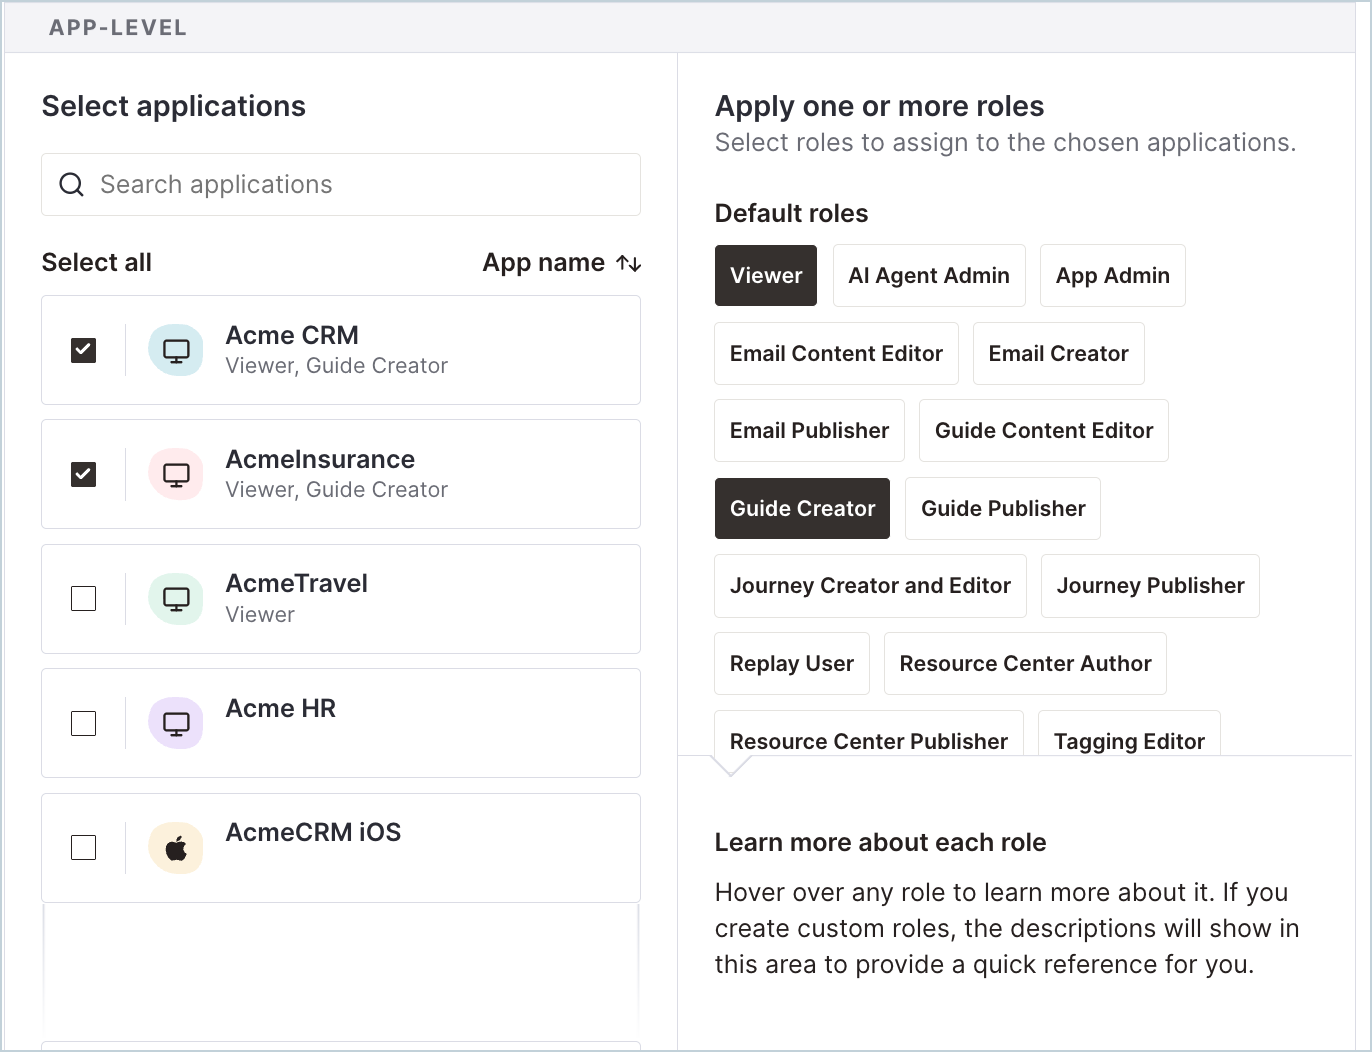Select the Journey Publisher role
The width and height of the screenshot is (1372, 1052).
1151,586
